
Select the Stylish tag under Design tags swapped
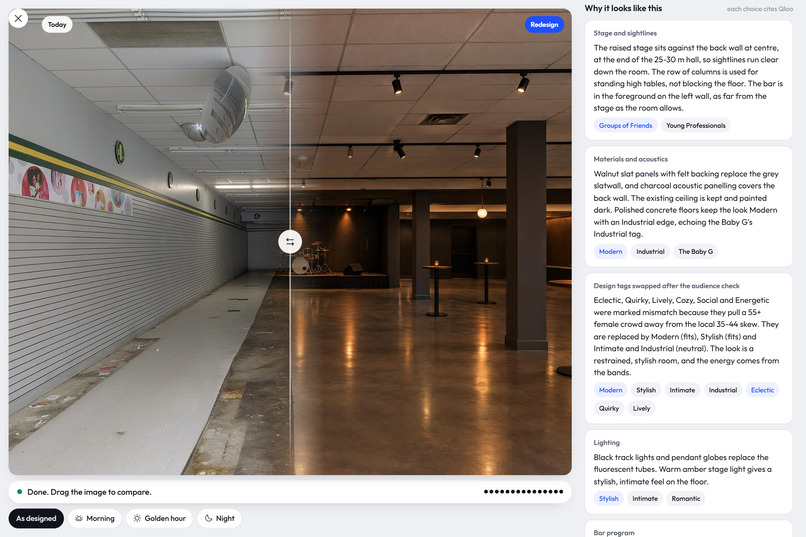pos(646,390)
